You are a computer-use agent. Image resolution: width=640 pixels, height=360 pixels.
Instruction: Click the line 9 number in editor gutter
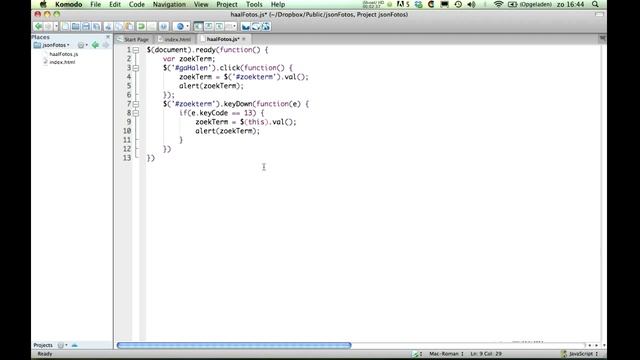coord(129,122)
